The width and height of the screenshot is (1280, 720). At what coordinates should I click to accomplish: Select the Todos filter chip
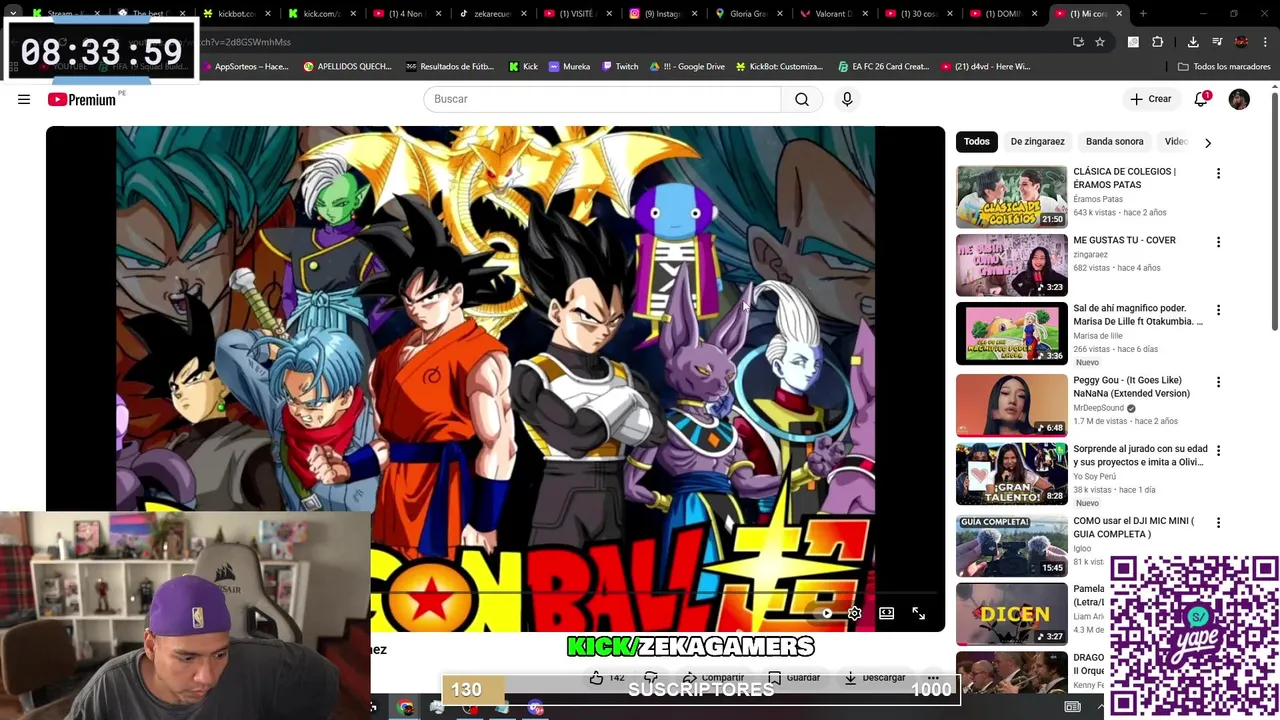(x=977, y=142)
